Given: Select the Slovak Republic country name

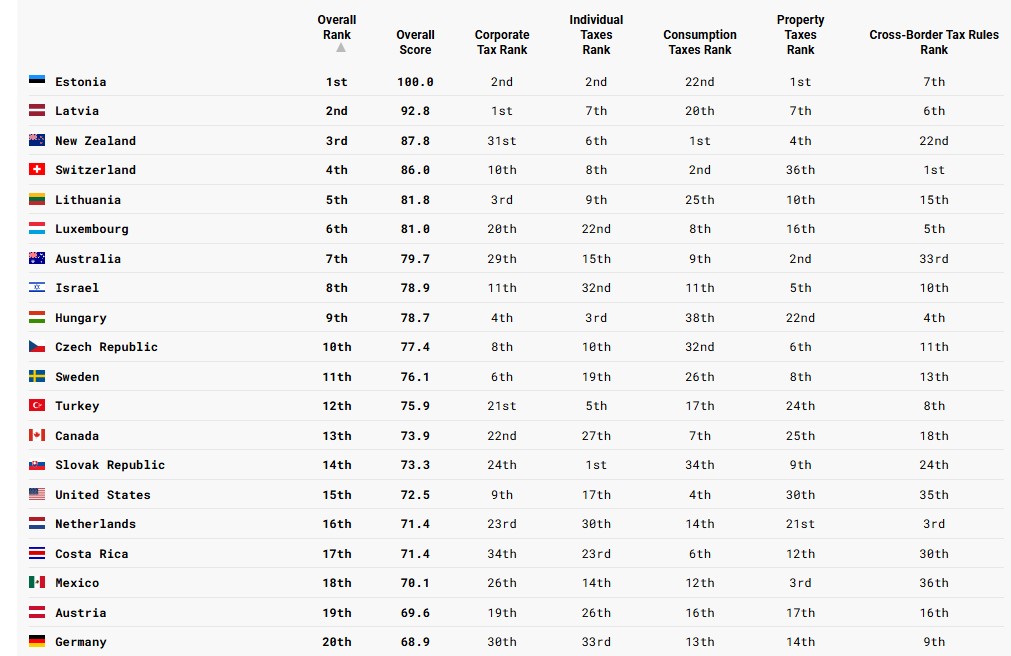Looking at the screenshot, I should coord(110,465).
